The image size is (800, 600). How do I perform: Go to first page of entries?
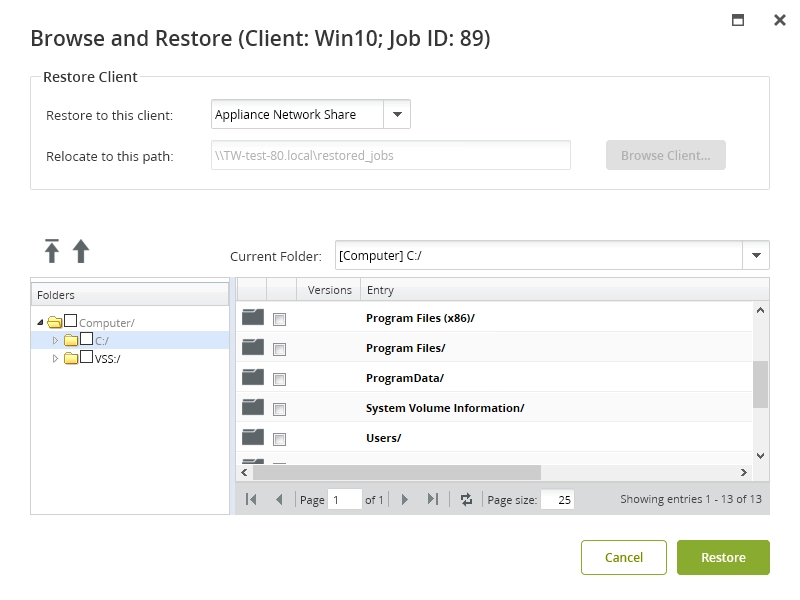click(x=251, y=499)
